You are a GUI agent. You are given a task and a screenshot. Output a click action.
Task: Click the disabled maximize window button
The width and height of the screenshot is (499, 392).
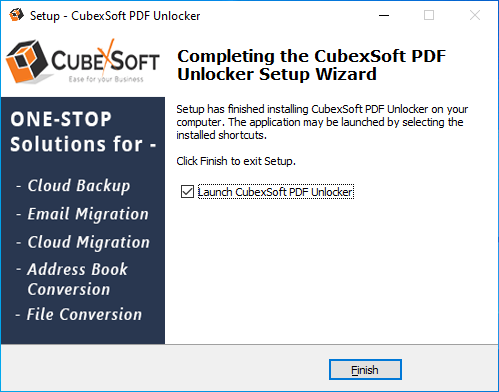click(429, 15)
